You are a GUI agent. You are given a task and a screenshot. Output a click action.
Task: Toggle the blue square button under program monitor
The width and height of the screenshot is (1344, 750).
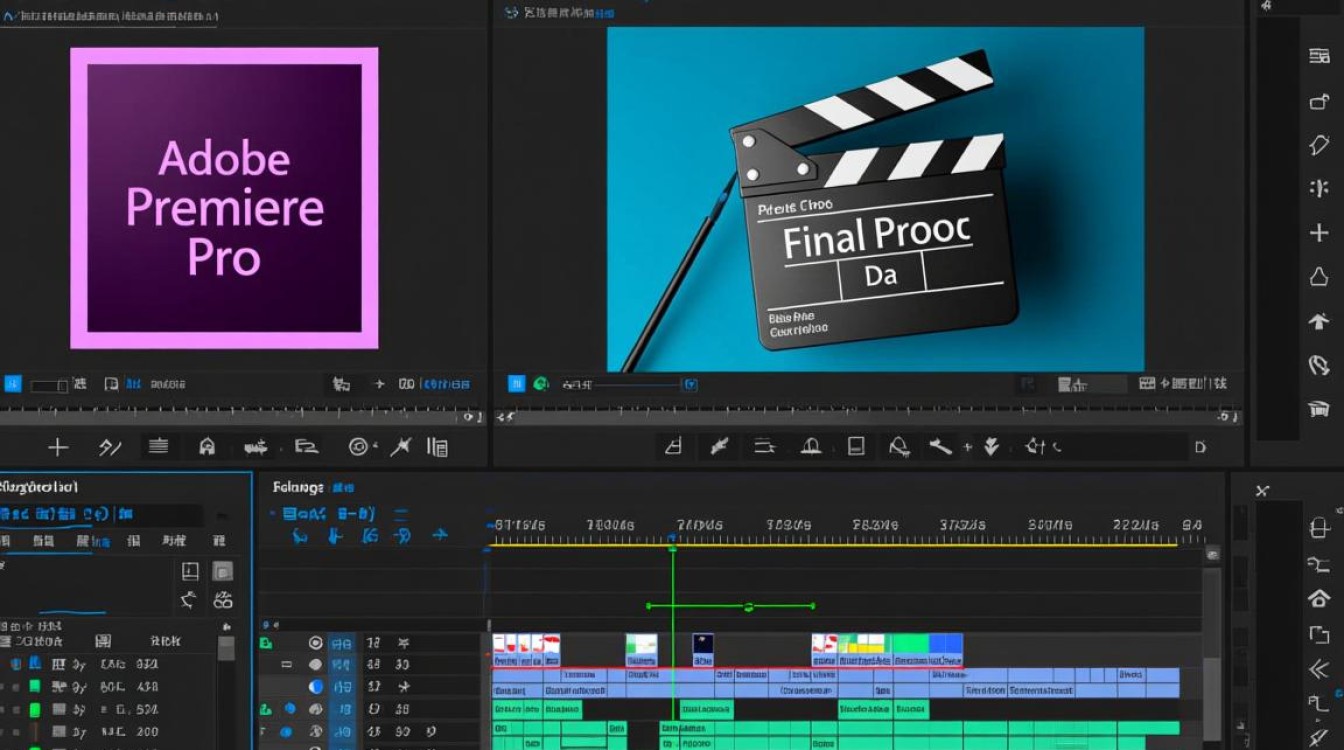(x=517, y=382)
